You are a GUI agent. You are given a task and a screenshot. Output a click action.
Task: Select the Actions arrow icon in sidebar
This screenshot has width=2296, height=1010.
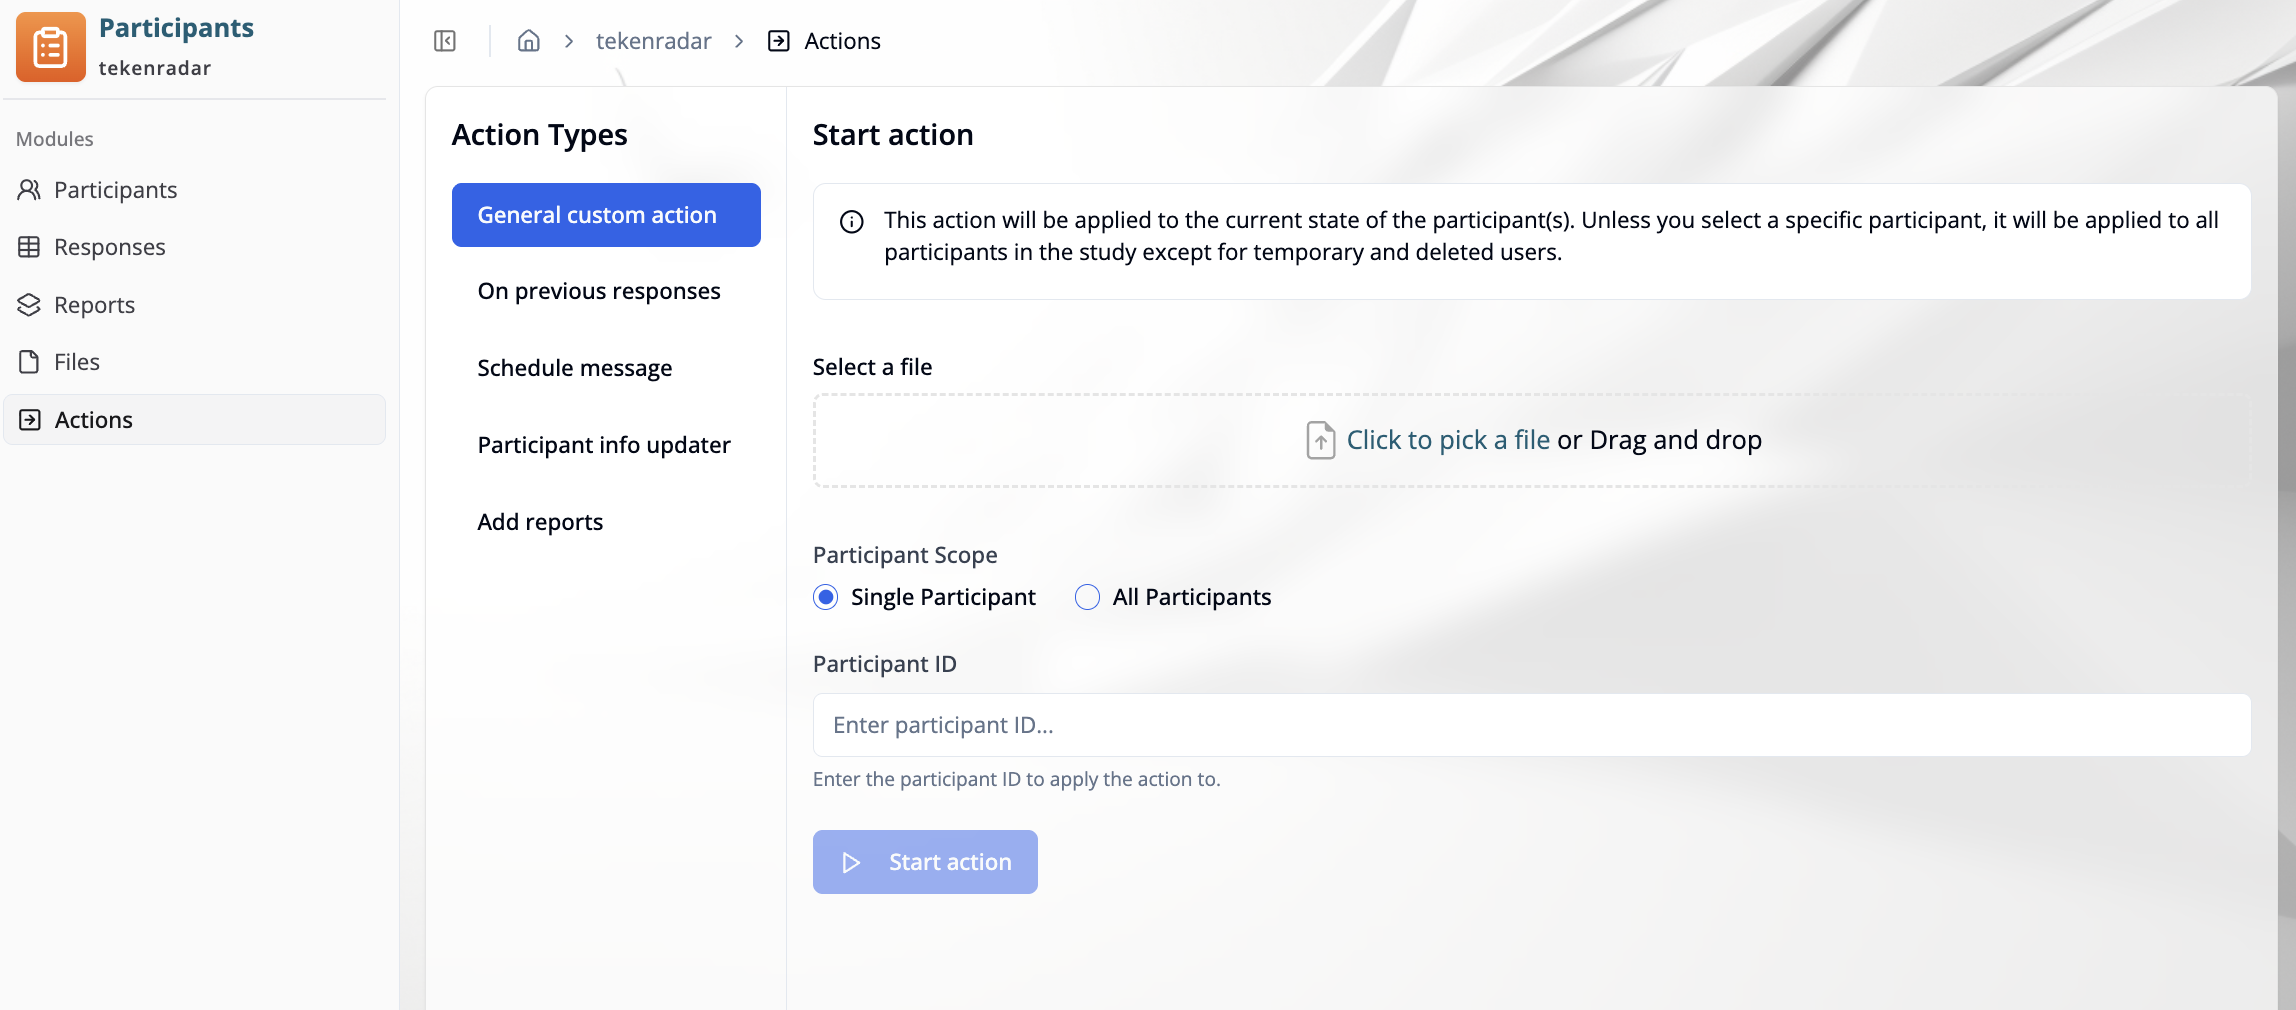coord(29,419)
